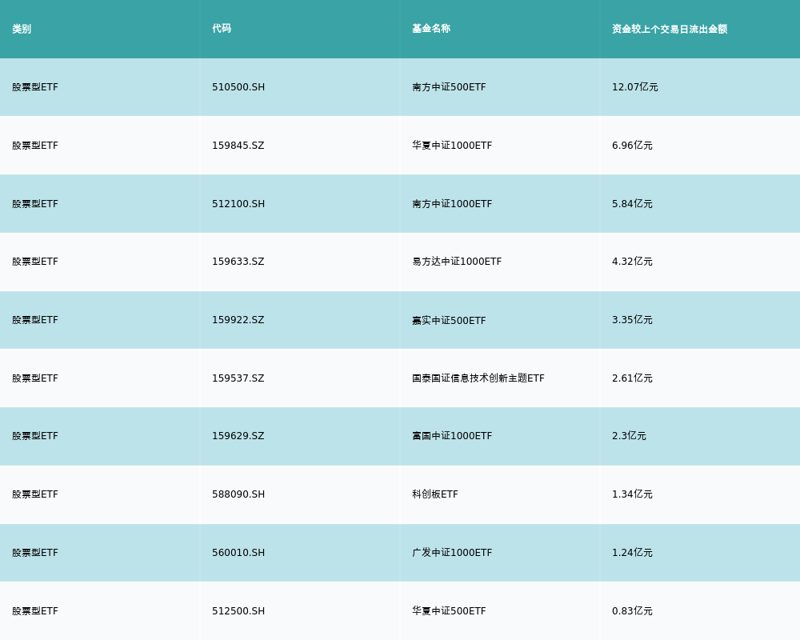Click the outflow value 1.34亿元
The image size is (800, 640).
[x=632, y=494]
